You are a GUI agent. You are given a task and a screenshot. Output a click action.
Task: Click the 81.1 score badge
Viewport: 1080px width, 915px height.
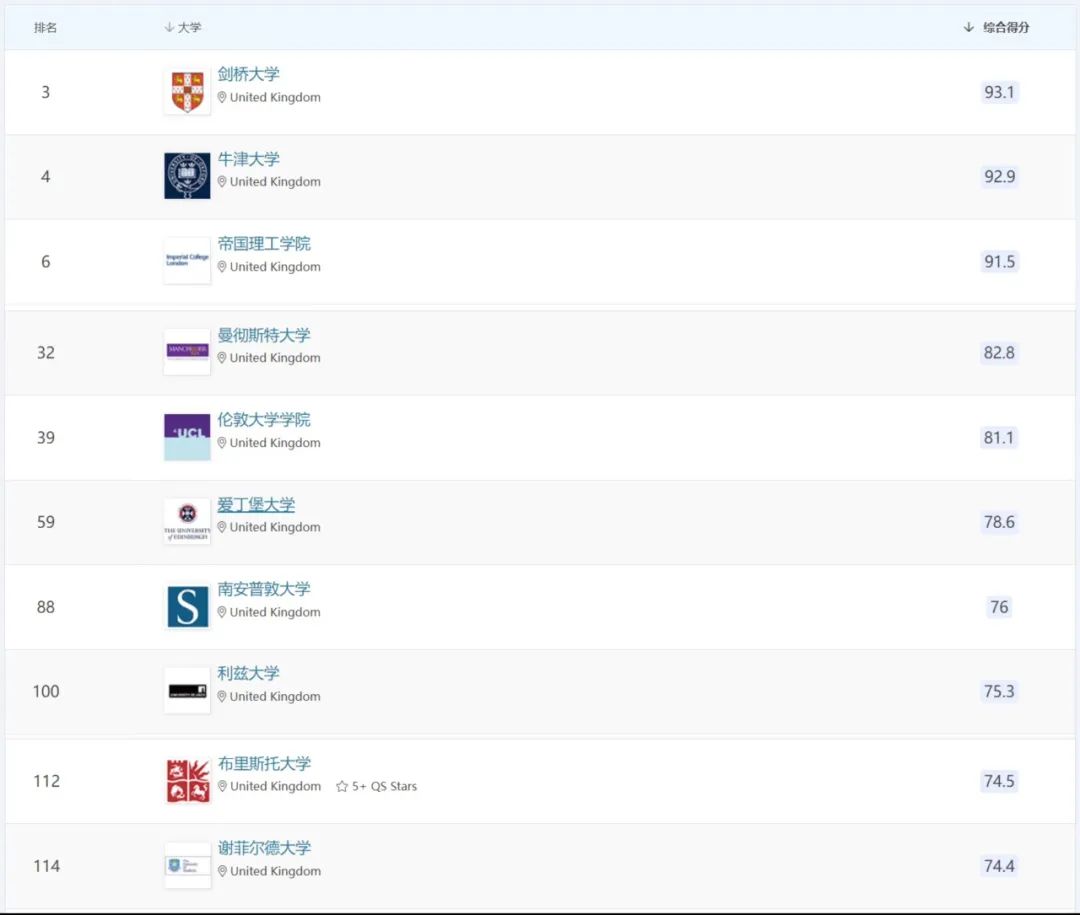[999, 437]
